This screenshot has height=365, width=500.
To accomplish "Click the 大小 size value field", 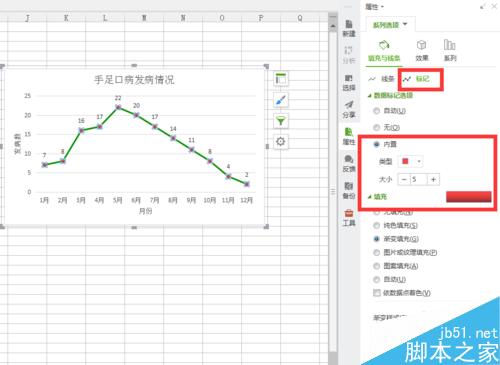I will pyautogui.click(x=418, y=180).
